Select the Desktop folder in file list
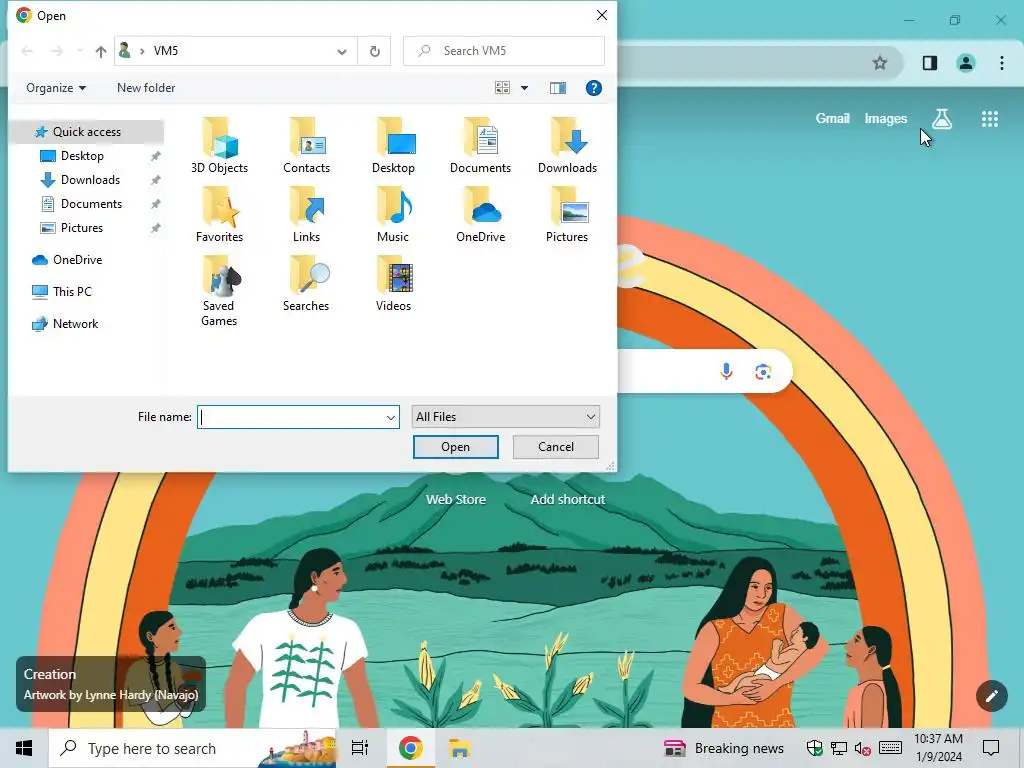The image size is (1024, 768). [393, 146]
